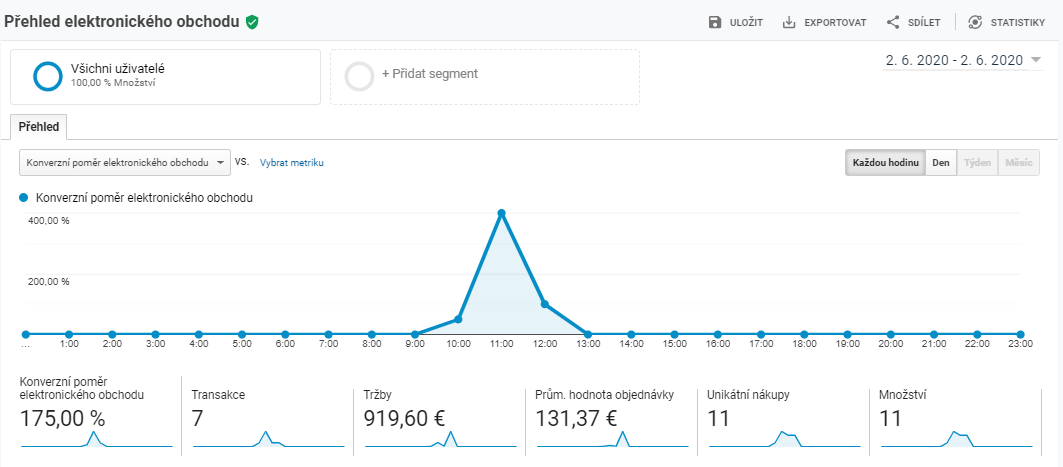Click the Unikátní nákupy metric label

(x=748, y=394)
